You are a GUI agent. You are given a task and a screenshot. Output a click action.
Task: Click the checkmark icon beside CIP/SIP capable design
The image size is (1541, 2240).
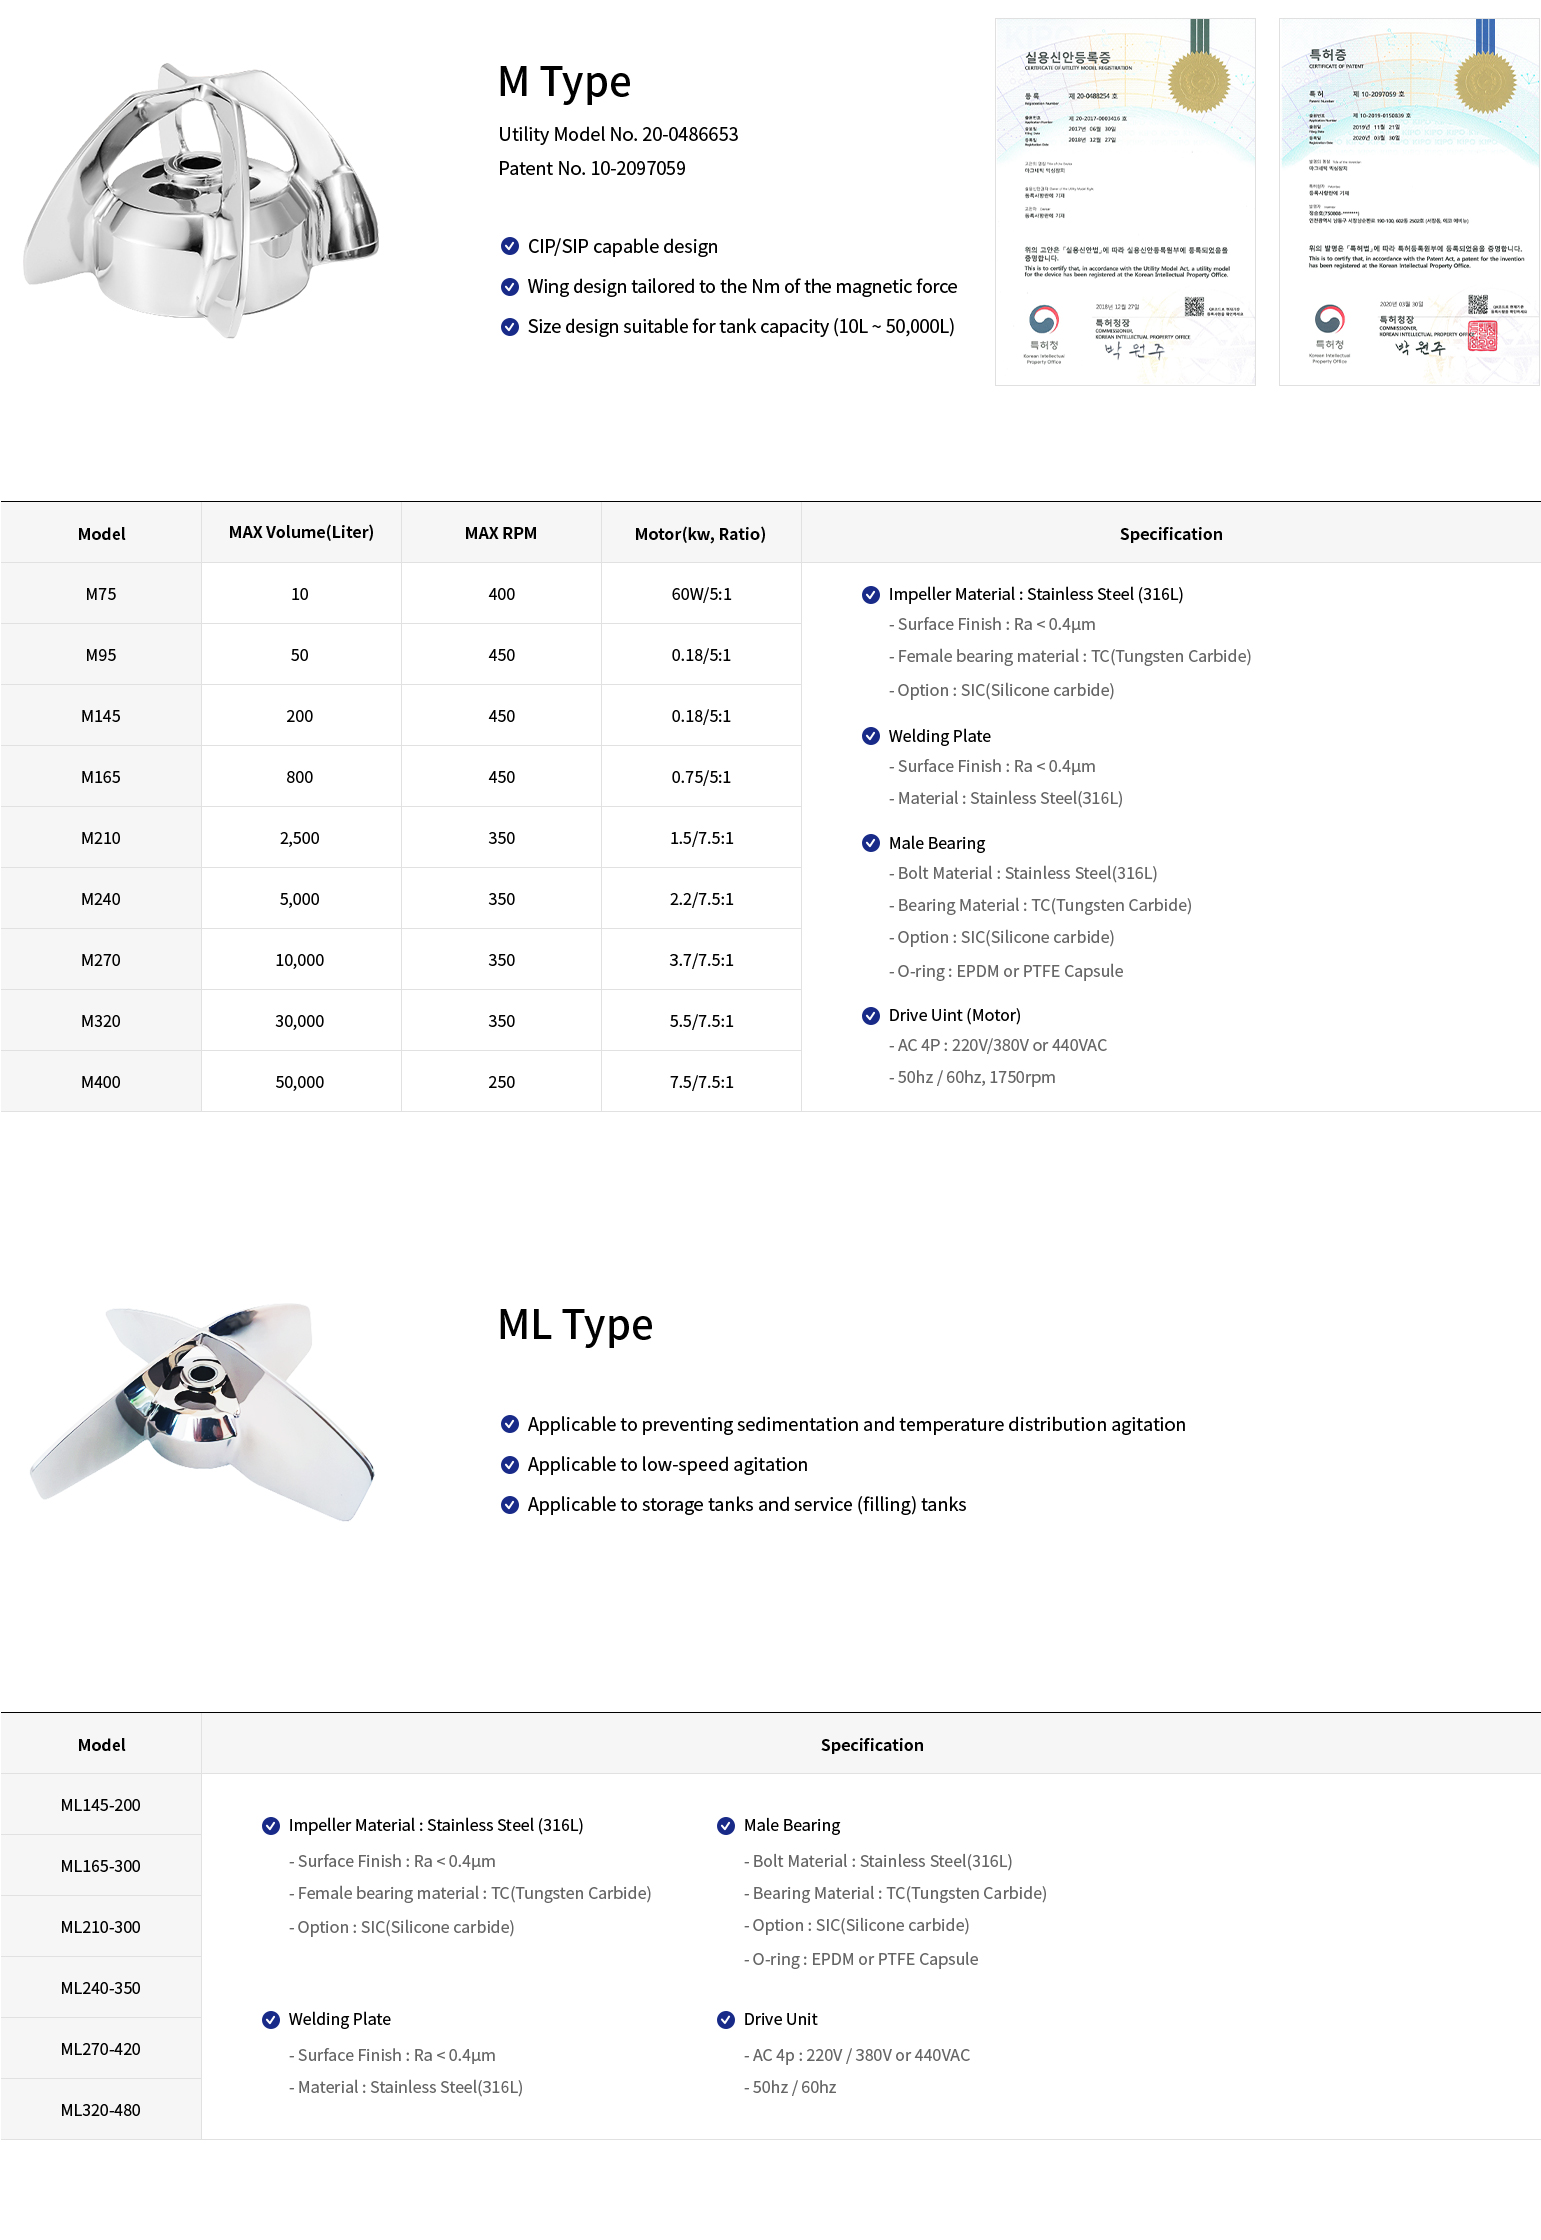[509, 246]
